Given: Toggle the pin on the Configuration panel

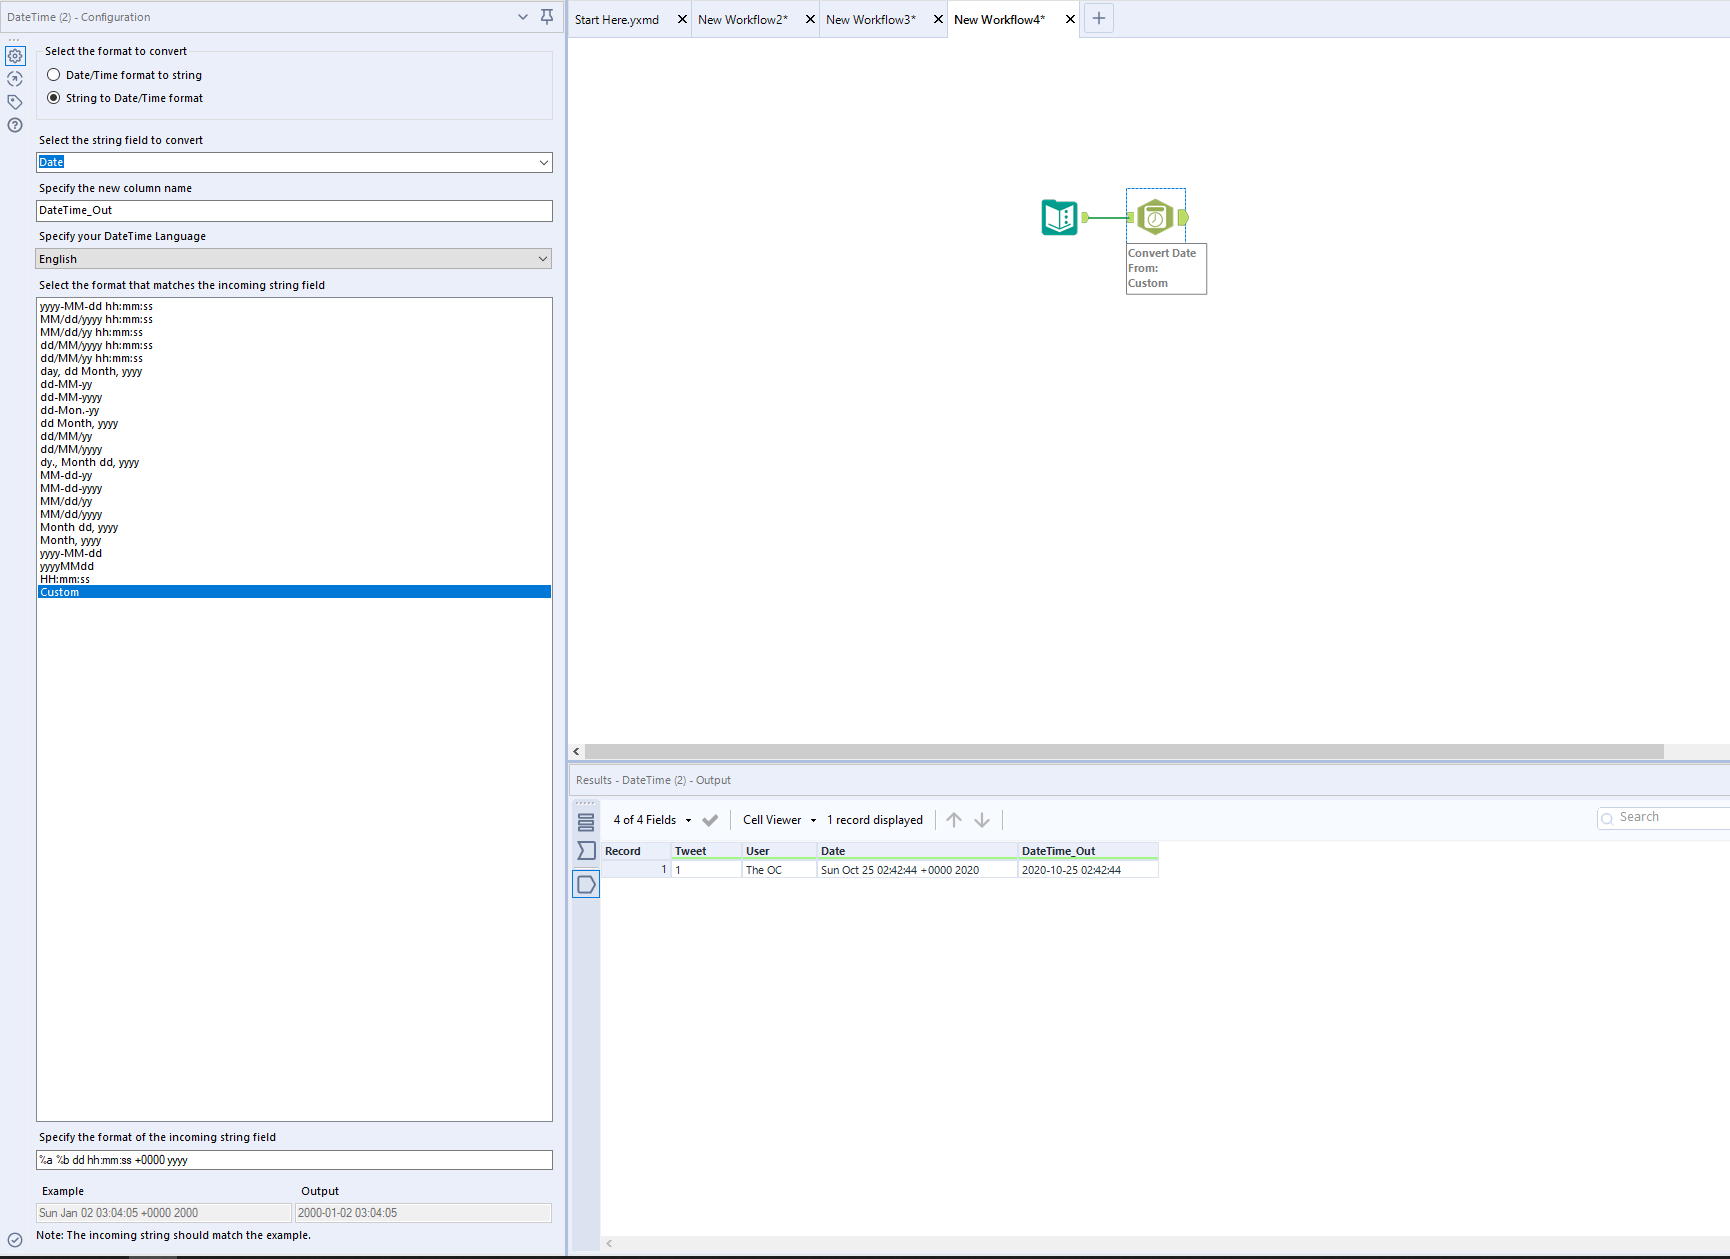Looking at the screenshot, I should tap(546, 17).
